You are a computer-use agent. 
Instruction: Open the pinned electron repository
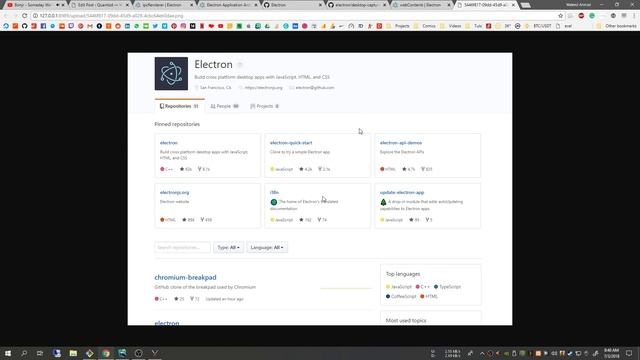click(x=169, y=143)
